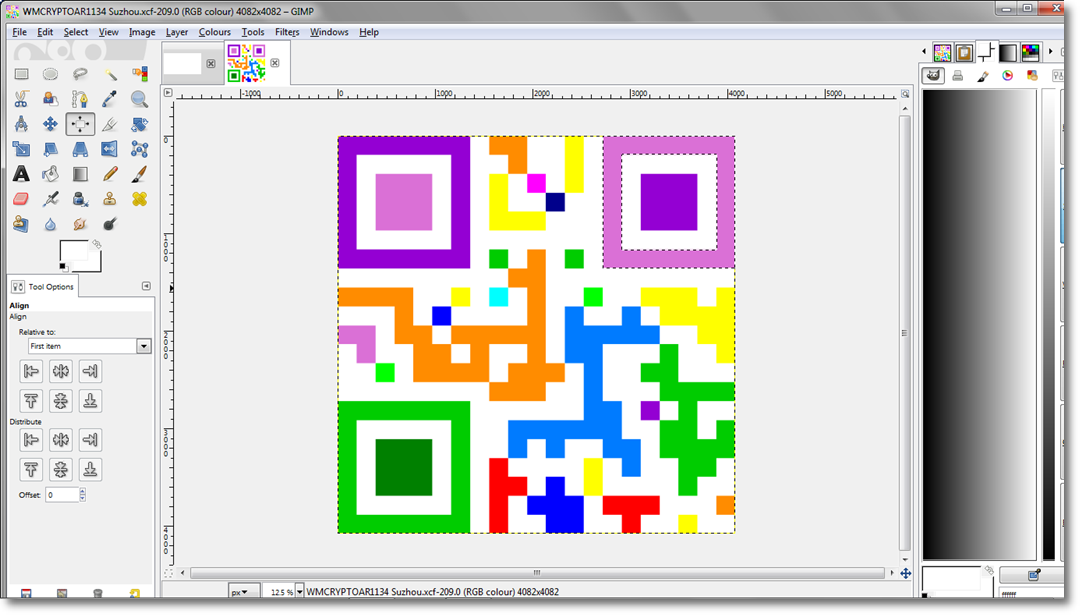The width and height of the screenshot is (1080, 615).
Task: Open the File menu
Action: pos(19,32)
